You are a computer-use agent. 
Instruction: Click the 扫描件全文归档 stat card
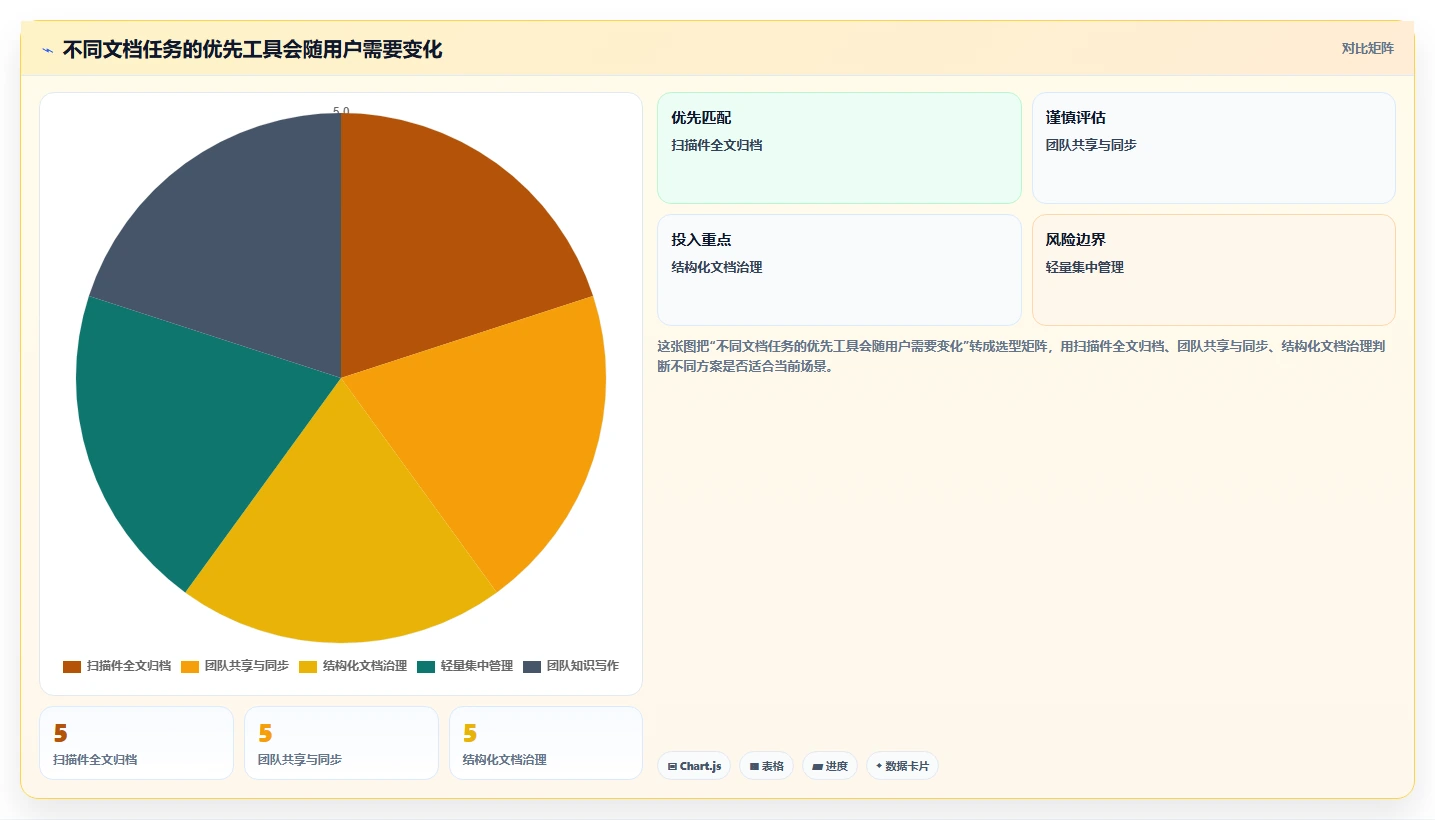click(x=136, y=743)
